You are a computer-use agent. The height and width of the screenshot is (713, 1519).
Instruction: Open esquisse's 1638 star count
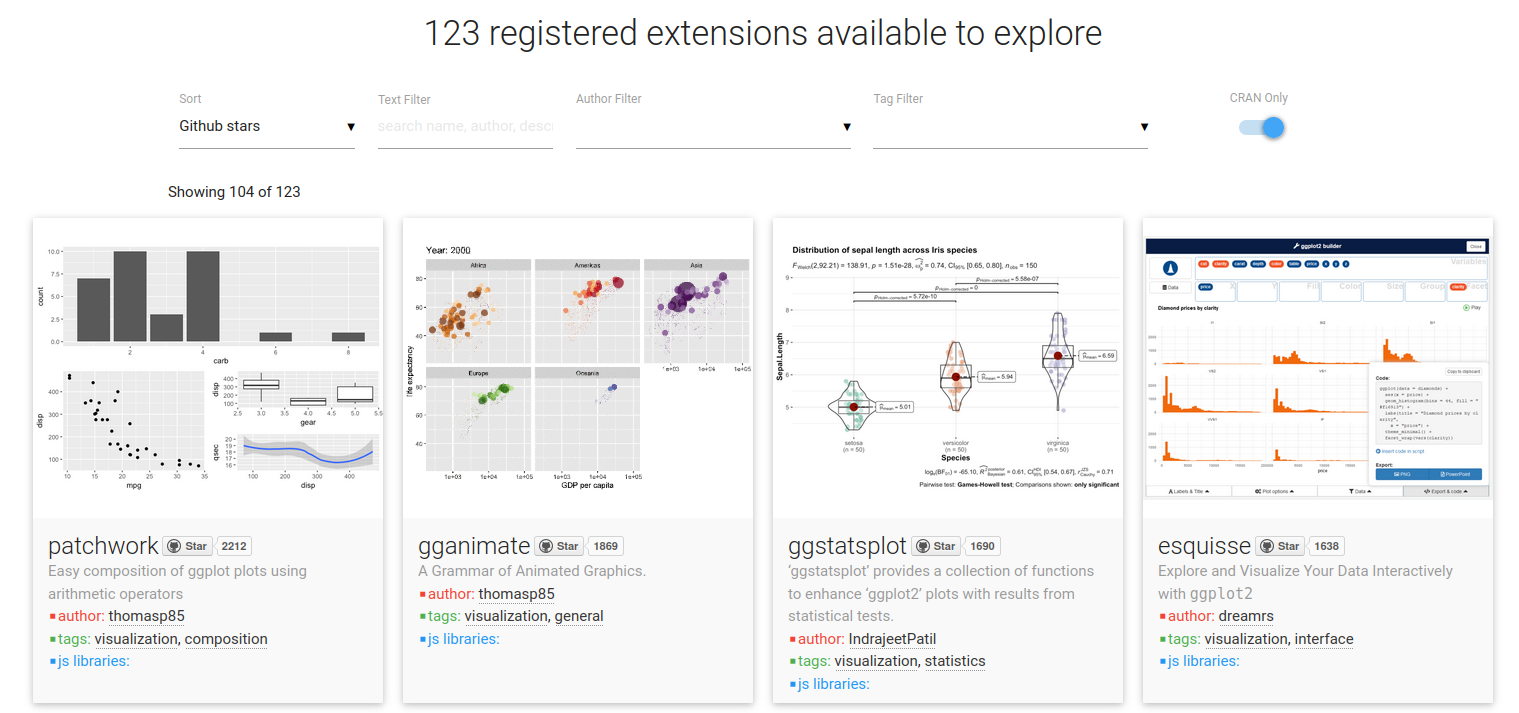click(x=1326, y=546)
